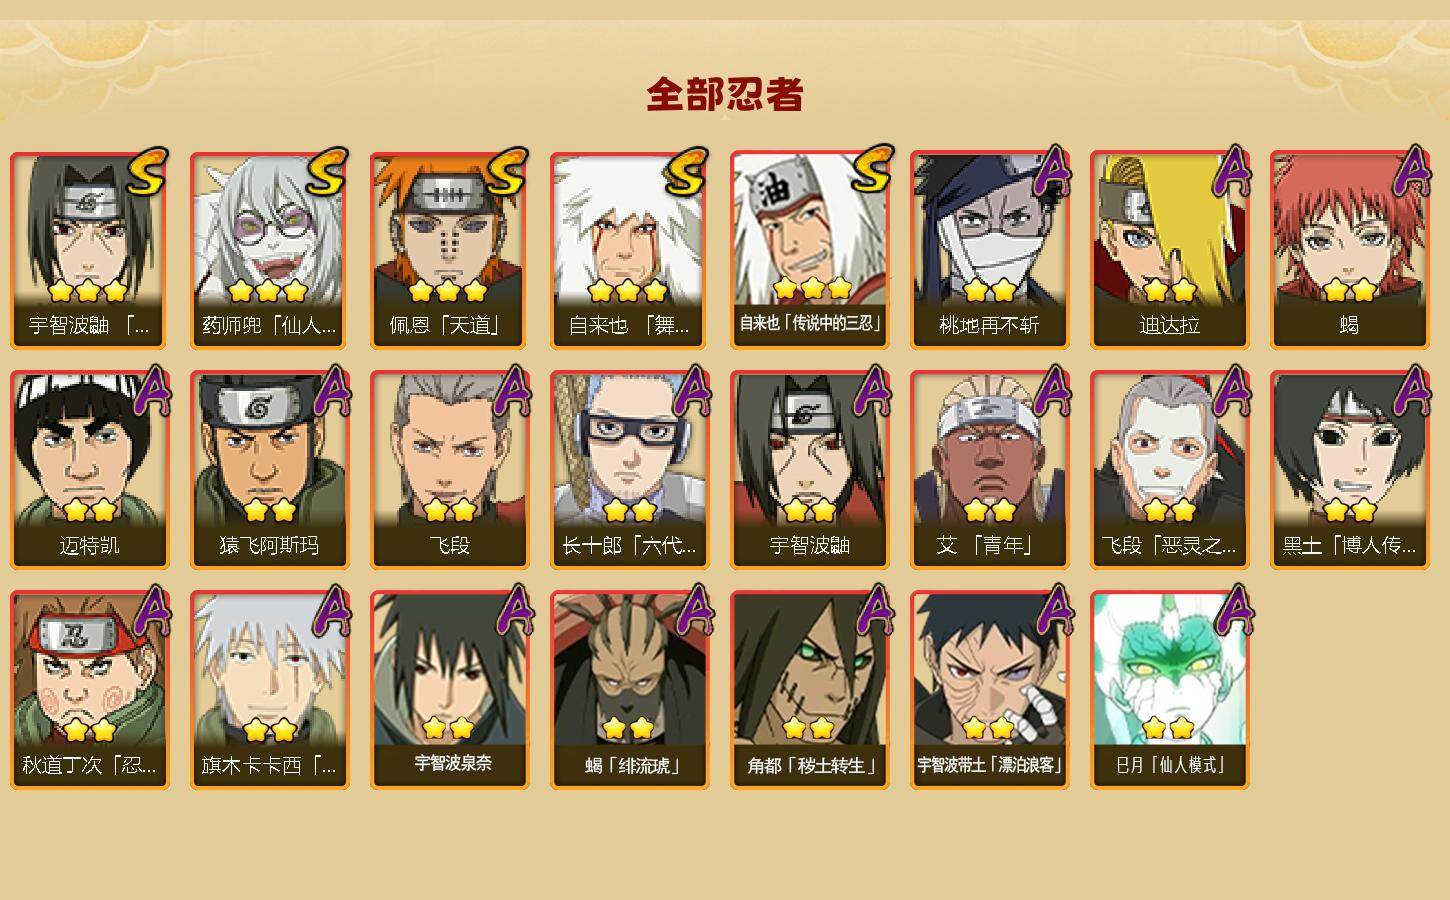Choose the 迈特凯 ninja portrait
Screen dimensions: 1450x900
pyautogui.click(x=89, y=470)
